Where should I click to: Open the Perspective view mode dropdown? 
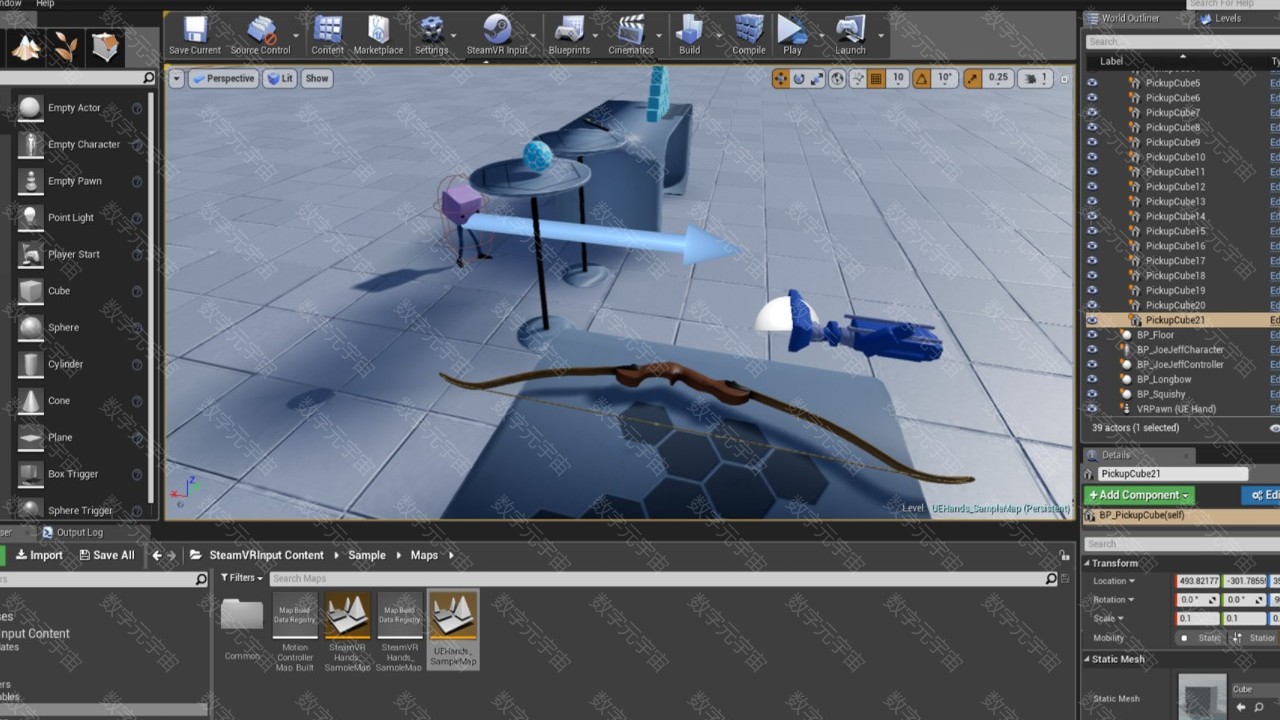pyautogui.click(x=223, y=78)
